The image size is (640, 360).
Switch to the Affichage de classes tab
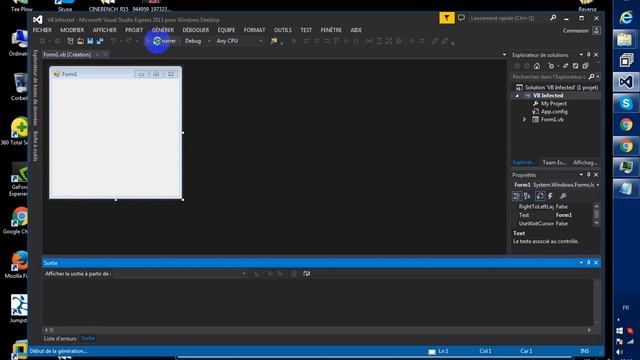pyautogui.click(x=585, y=162)
